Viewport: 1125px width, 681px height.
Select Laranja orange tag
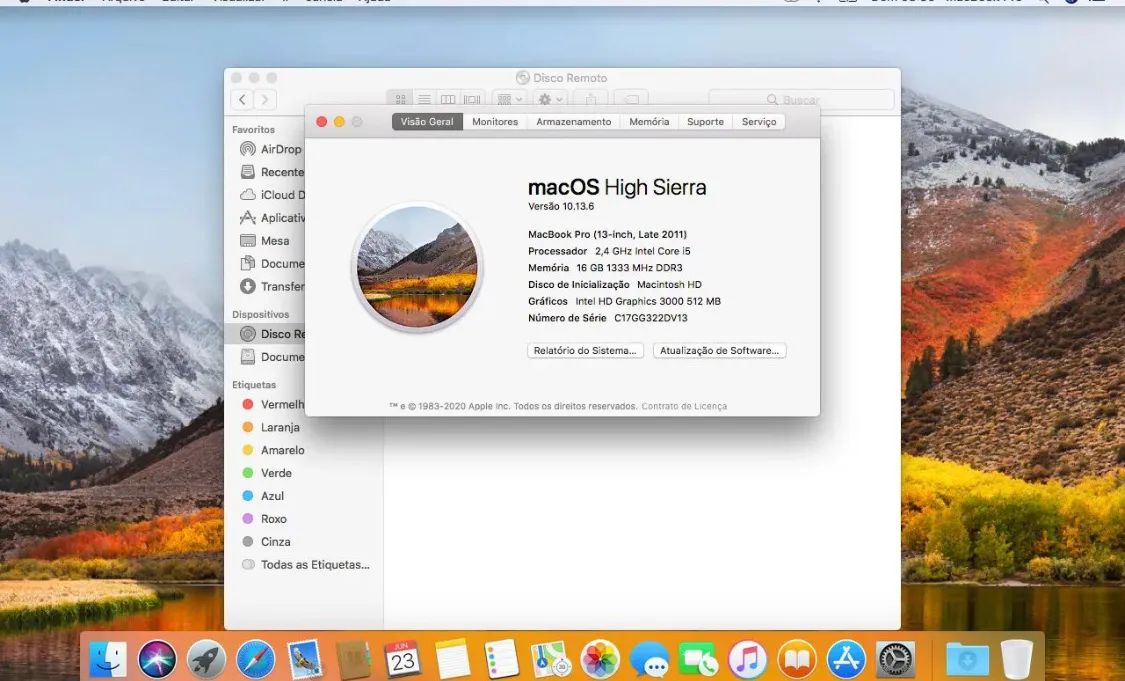pos(271,428)
